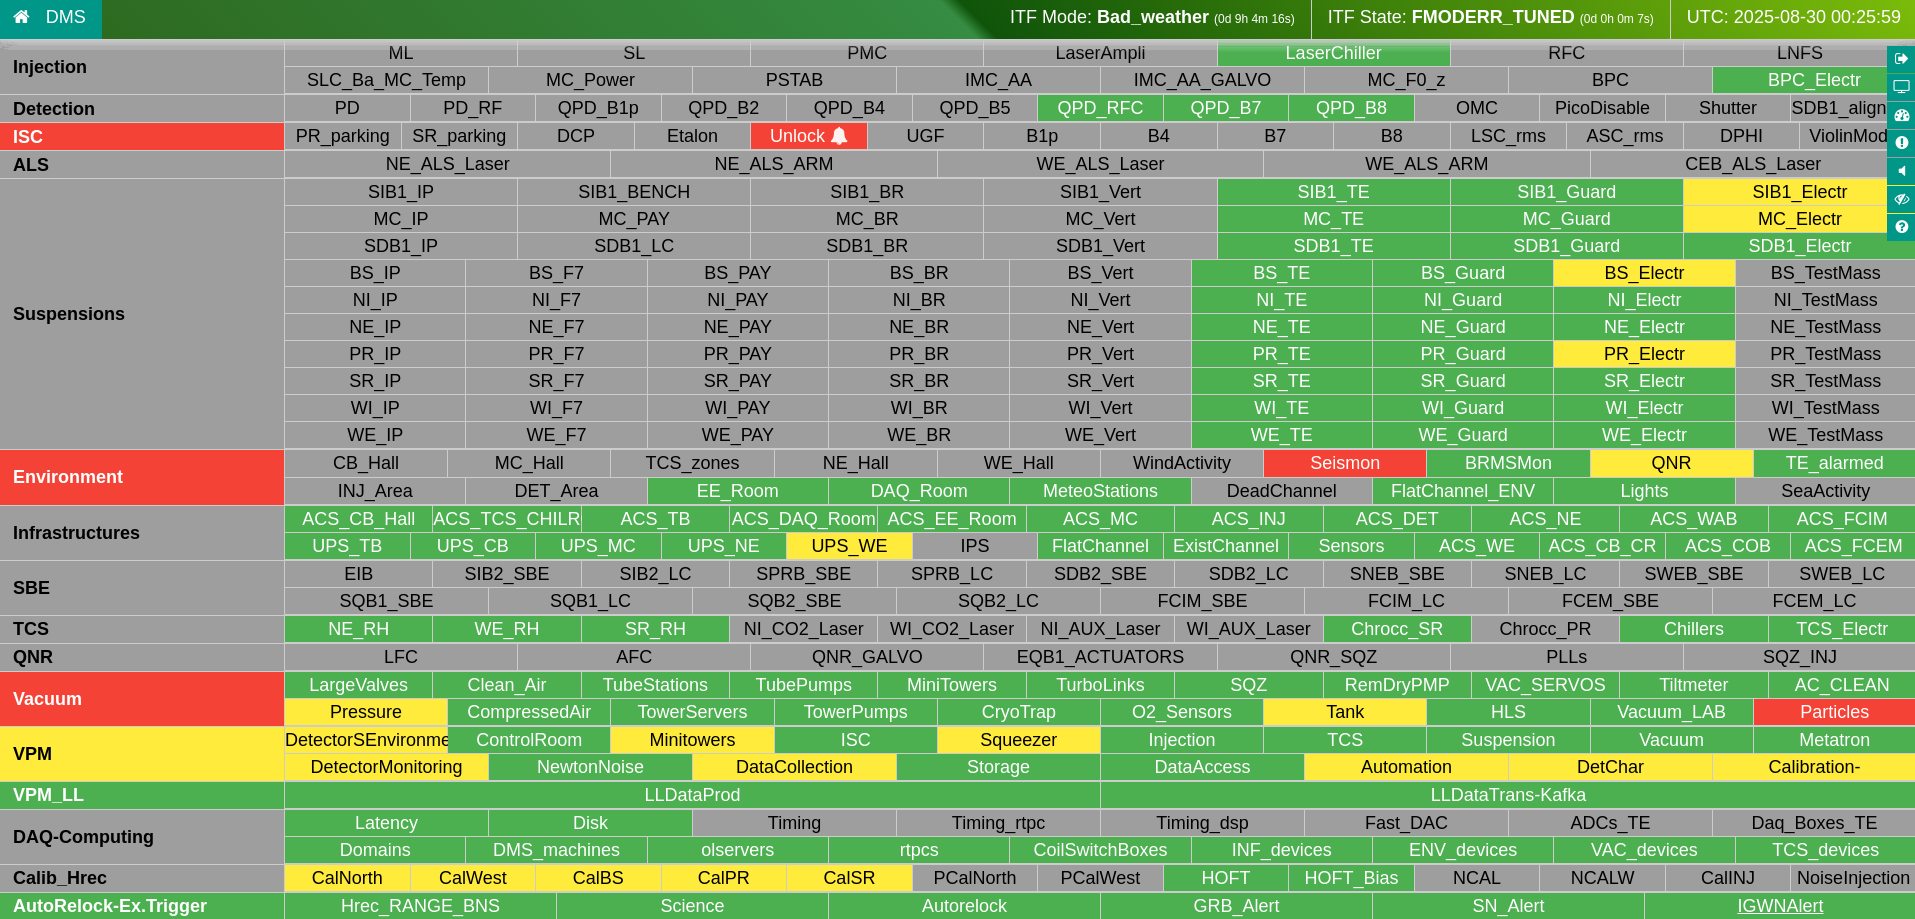Open the yellow Tank vacuum cell
The image size is (1915, 919).
pyautogui.click(x=1345, y=712)
